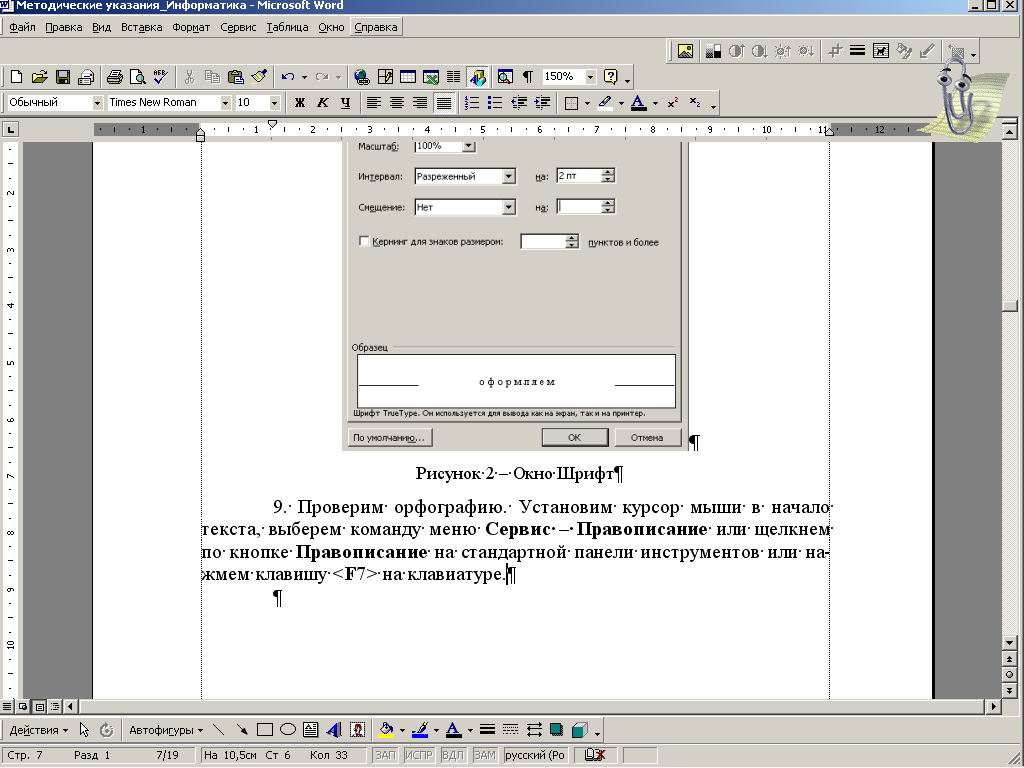Insert a hyperlink with the globe icon
Screen dimensions: 1024x768
click(x=362, y=77)
